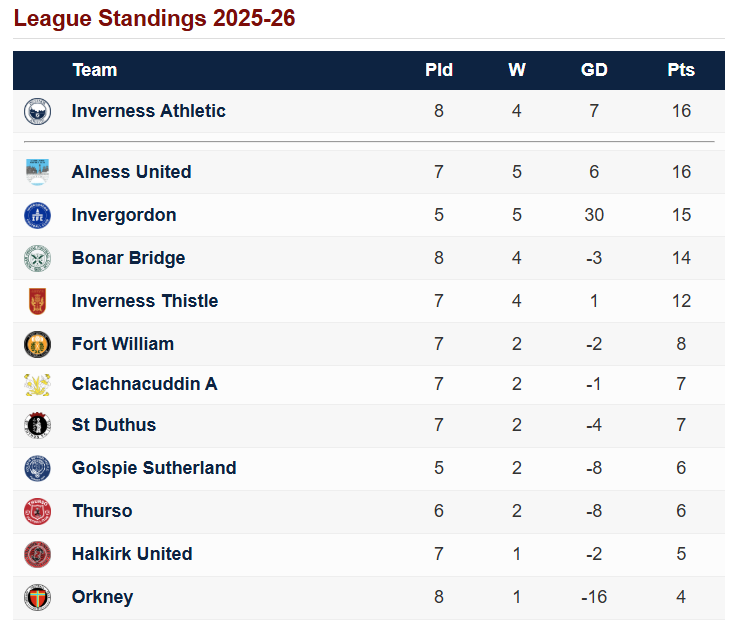Click the Clachnacuddin A yellow crest
The width and height of the screenshot is (733, 631).
[x=37, y=384]
